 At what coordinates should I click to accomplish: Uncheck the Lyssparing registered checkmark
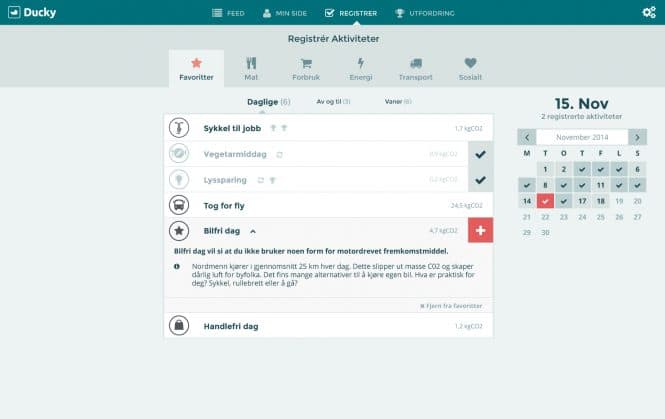pos(480,180)
